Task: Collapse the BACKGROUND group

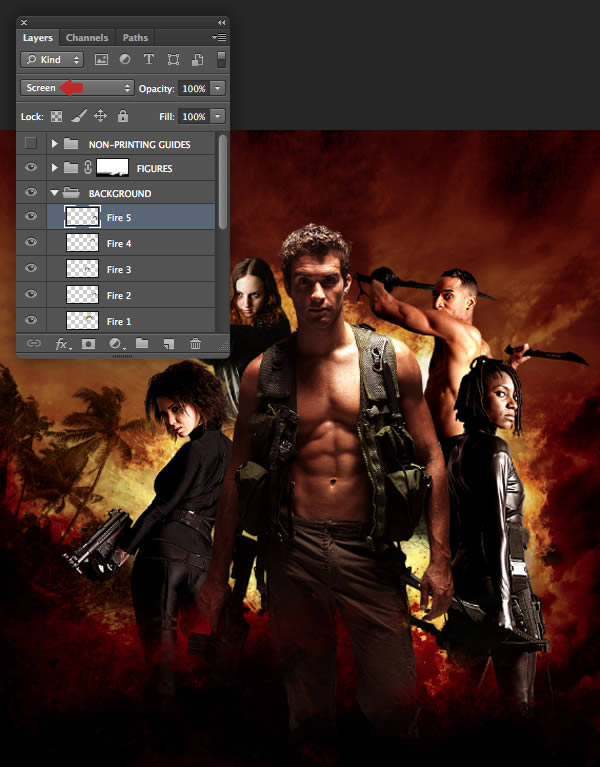Action: [x=54, y=193]
